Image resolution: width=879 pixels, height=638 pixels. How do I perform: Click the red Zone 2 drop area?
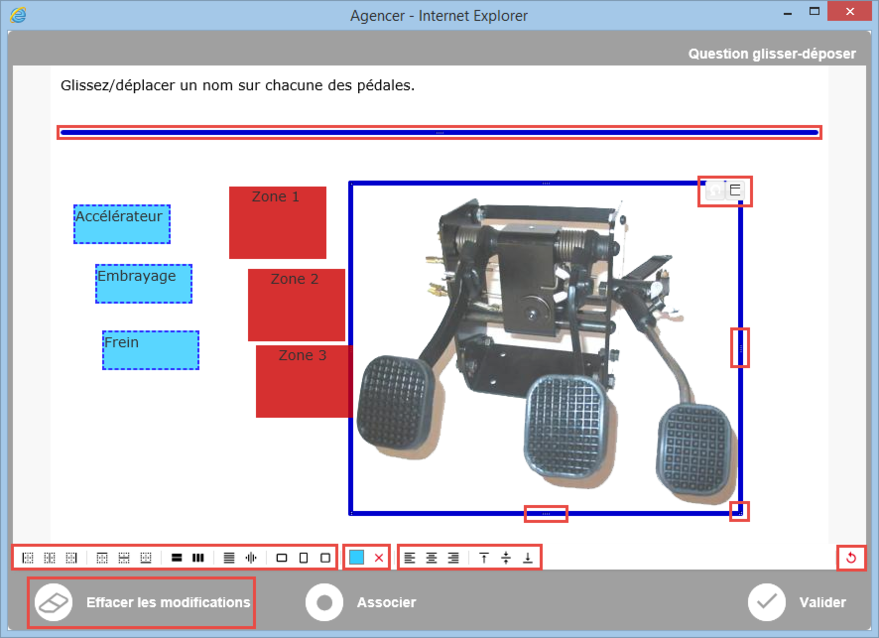(x=296, y=305)
